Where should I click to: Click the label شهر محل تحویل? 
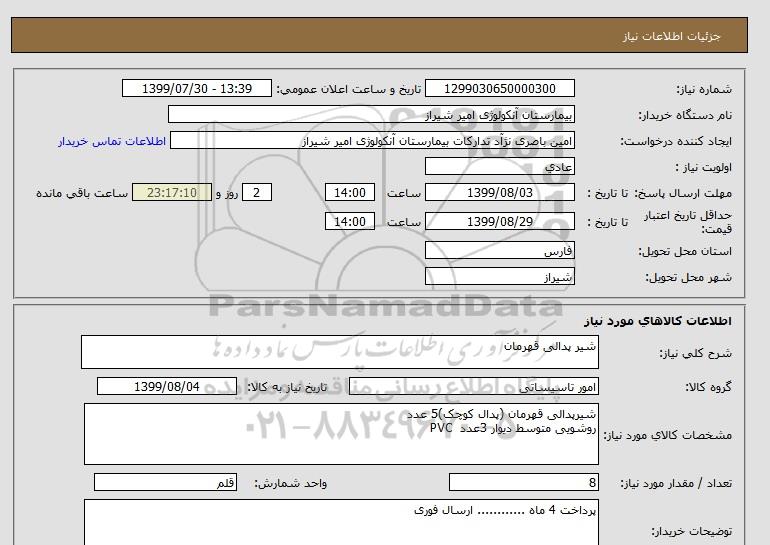point(688,277)
